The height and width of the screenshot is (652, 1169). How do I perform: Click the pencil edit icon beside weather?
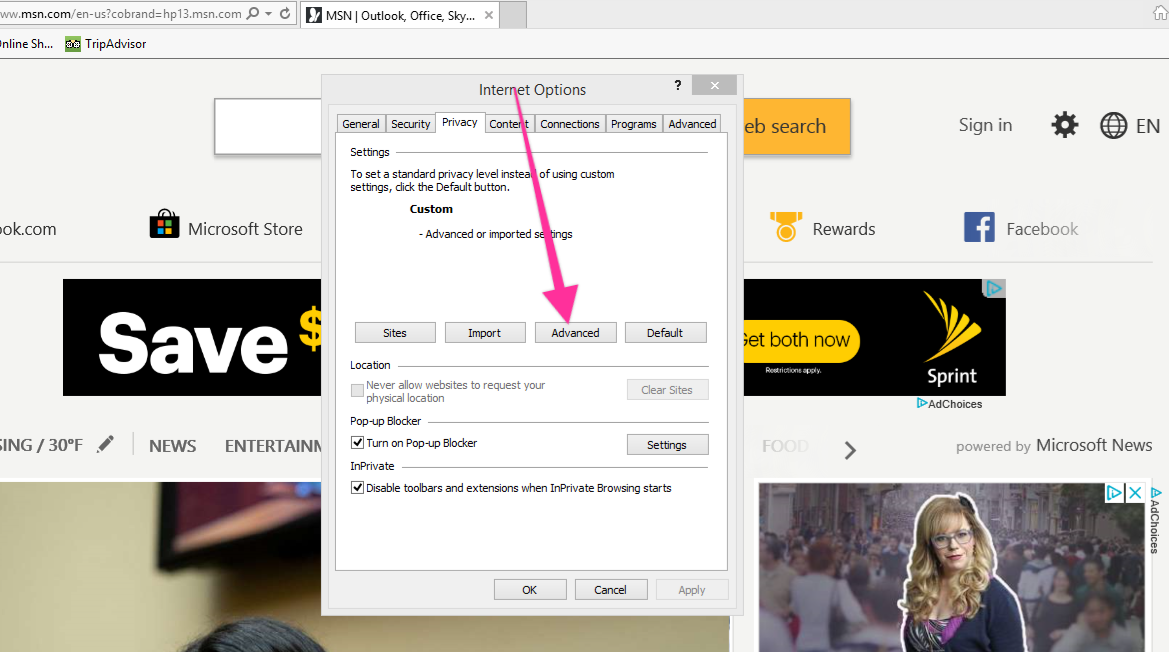click(106, 444)
